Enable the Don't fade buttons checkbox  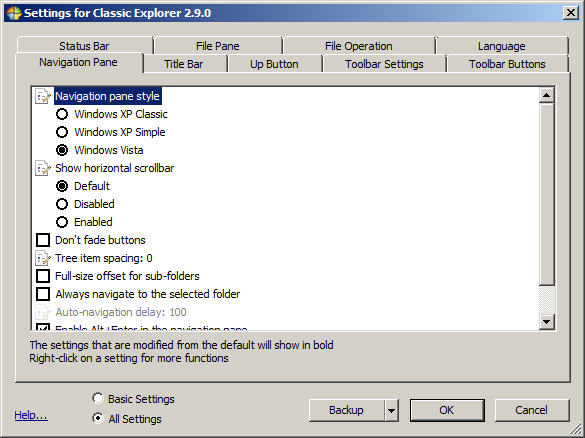point(43,240)
